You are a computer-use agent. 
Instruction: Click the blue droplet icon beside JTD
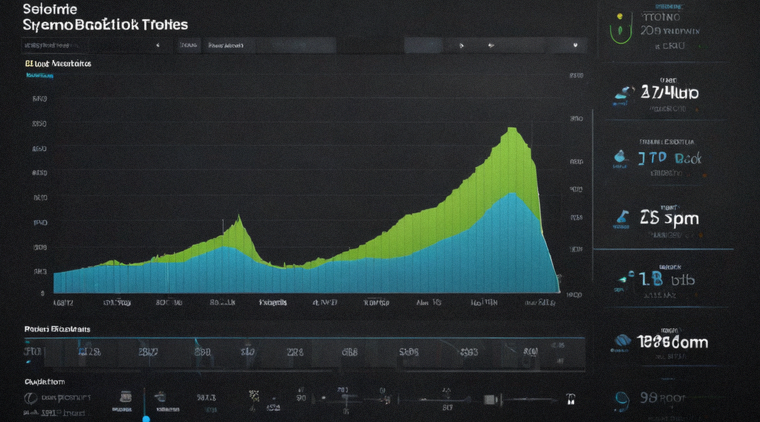click(620, 157)
